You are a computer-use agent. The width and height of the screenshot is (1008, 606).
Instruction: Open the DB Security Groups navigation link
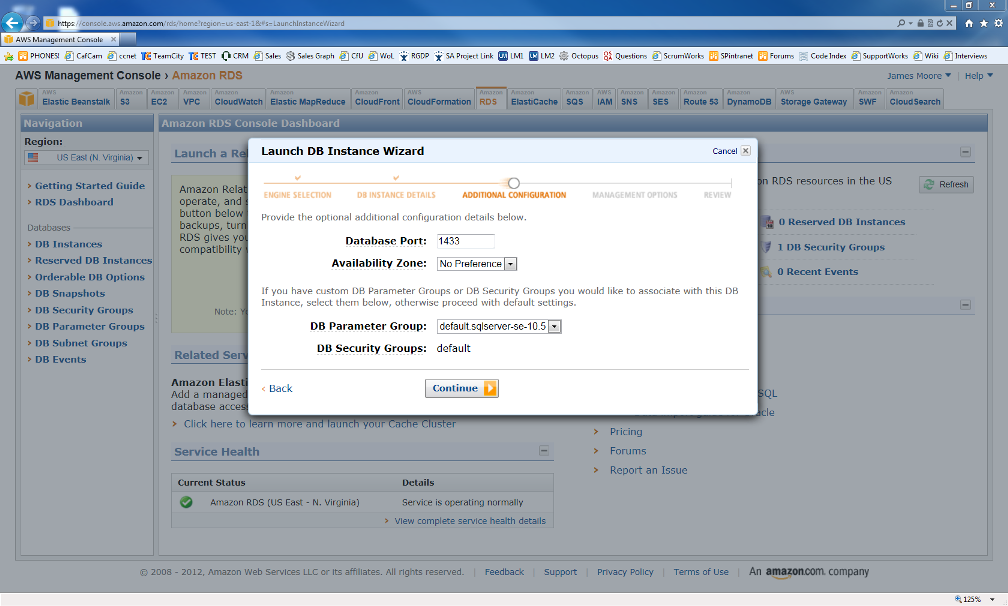click(84, 310)
